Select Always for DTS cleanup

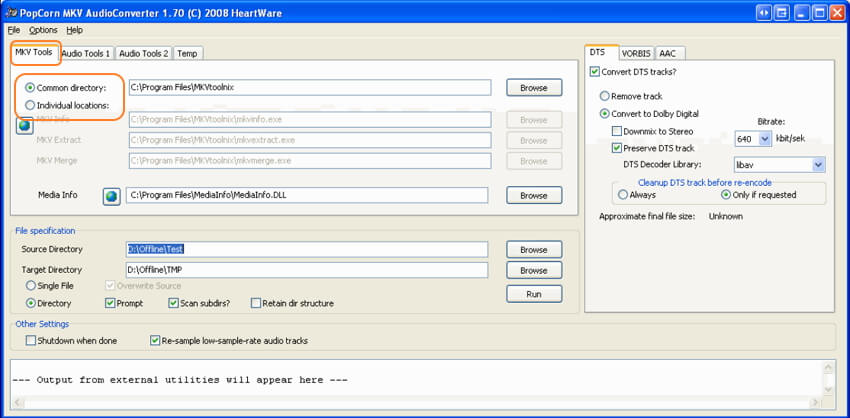(x=623, y=194)
